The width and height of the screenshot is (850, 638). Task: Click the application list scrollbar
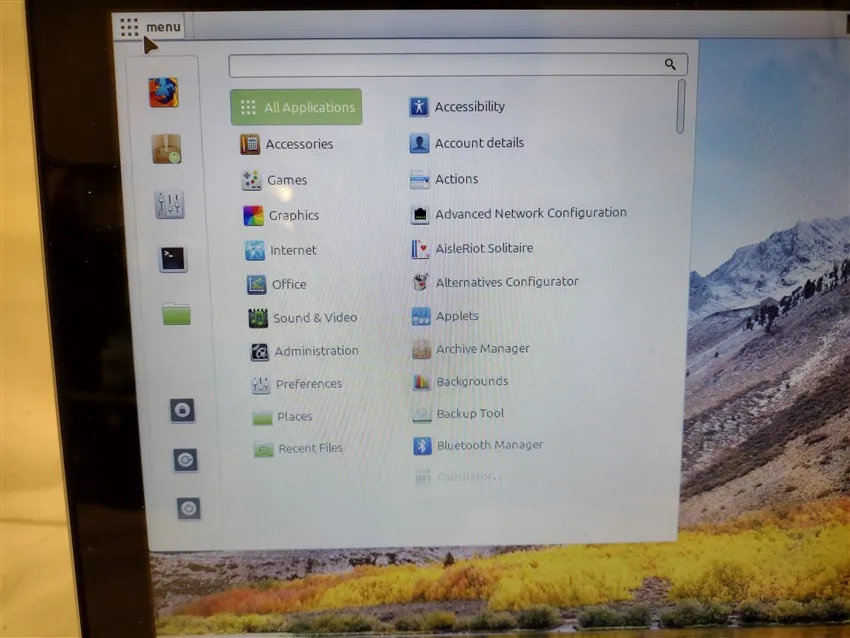coord(681,107)
